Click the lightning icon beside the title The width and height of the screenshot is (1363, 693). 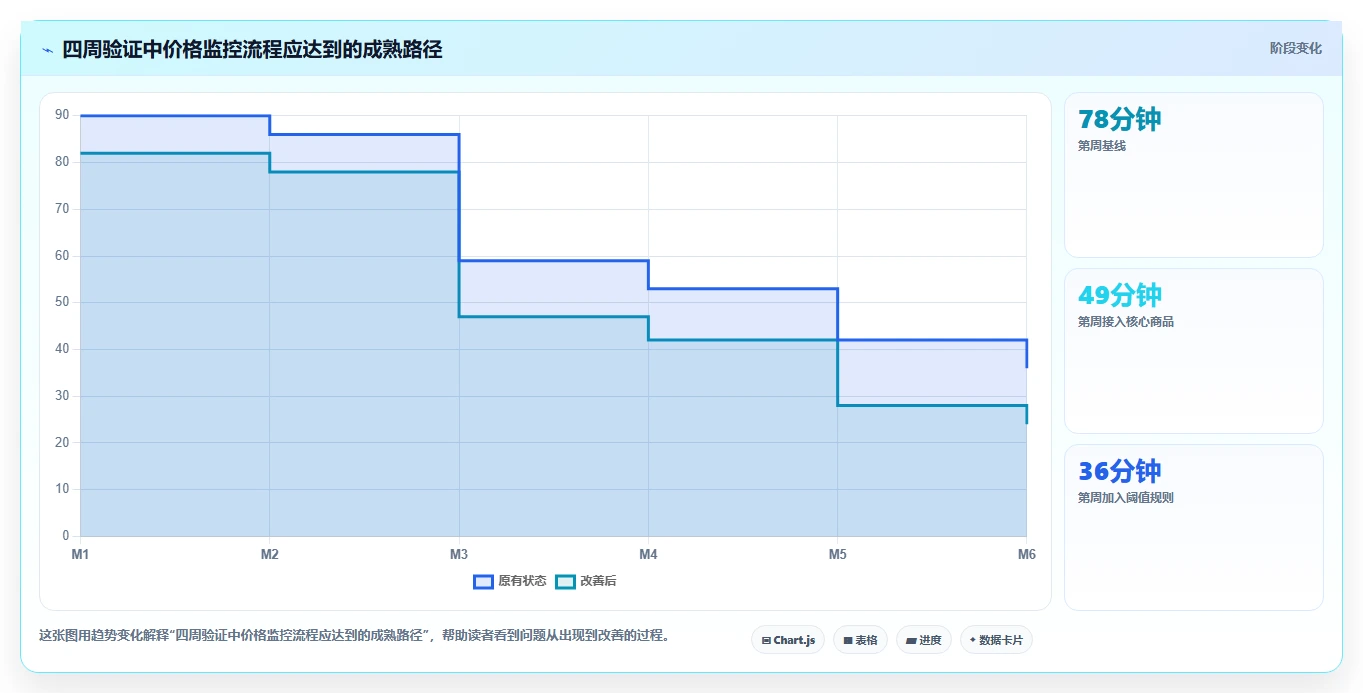(47, 50)
